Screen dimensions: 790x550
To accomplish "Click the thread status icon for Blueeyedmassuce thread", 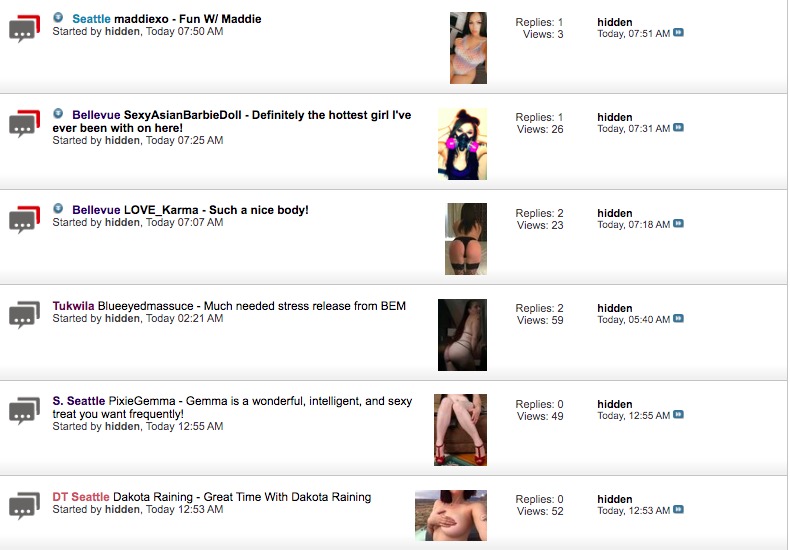I will click(x=24, y=315).
